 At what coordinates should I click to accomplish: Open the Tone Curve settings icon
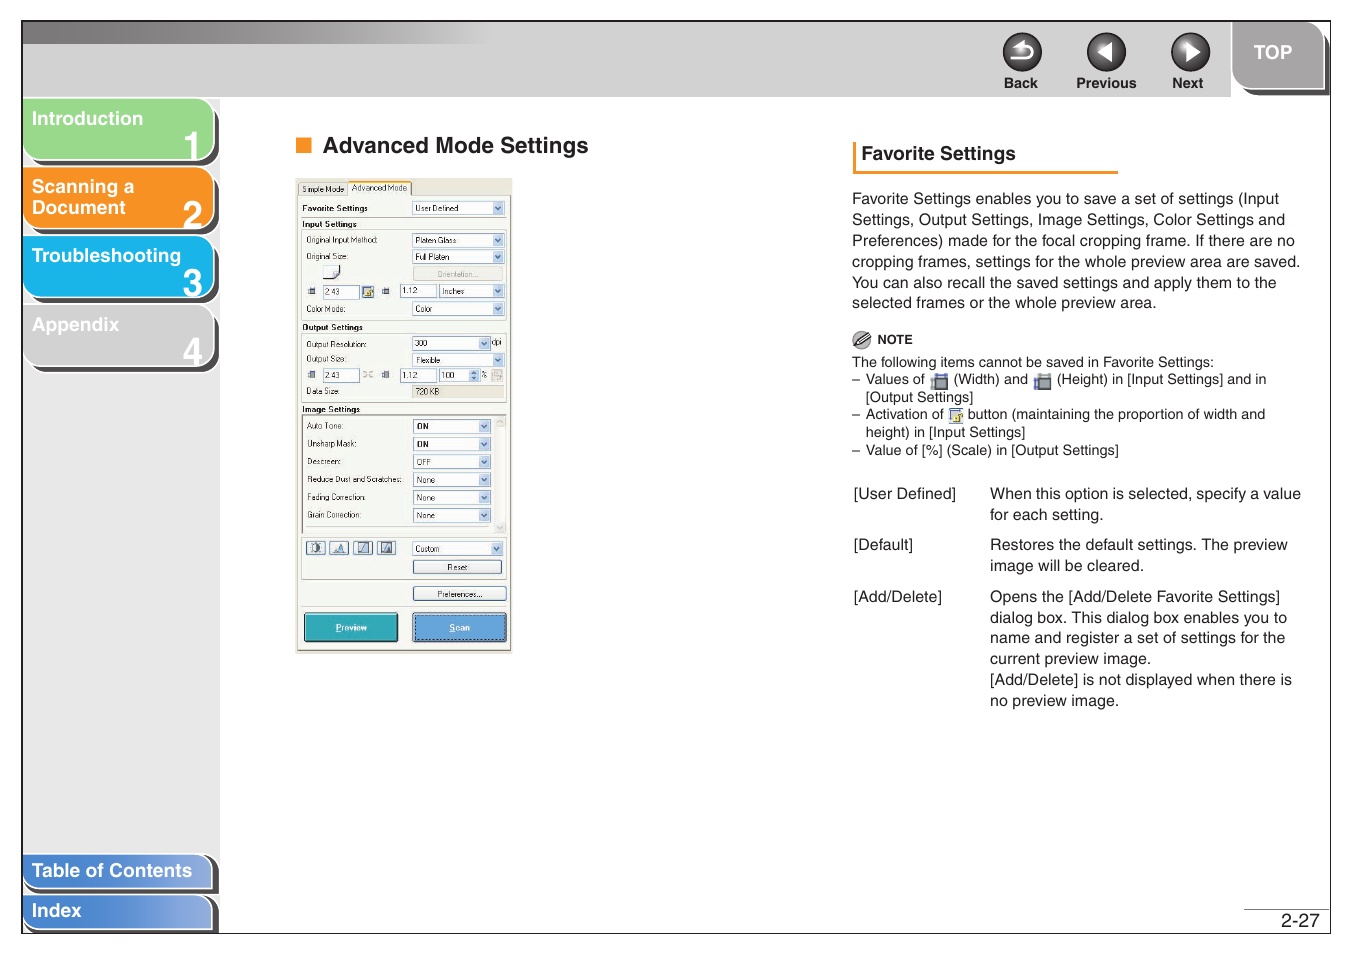363,548
